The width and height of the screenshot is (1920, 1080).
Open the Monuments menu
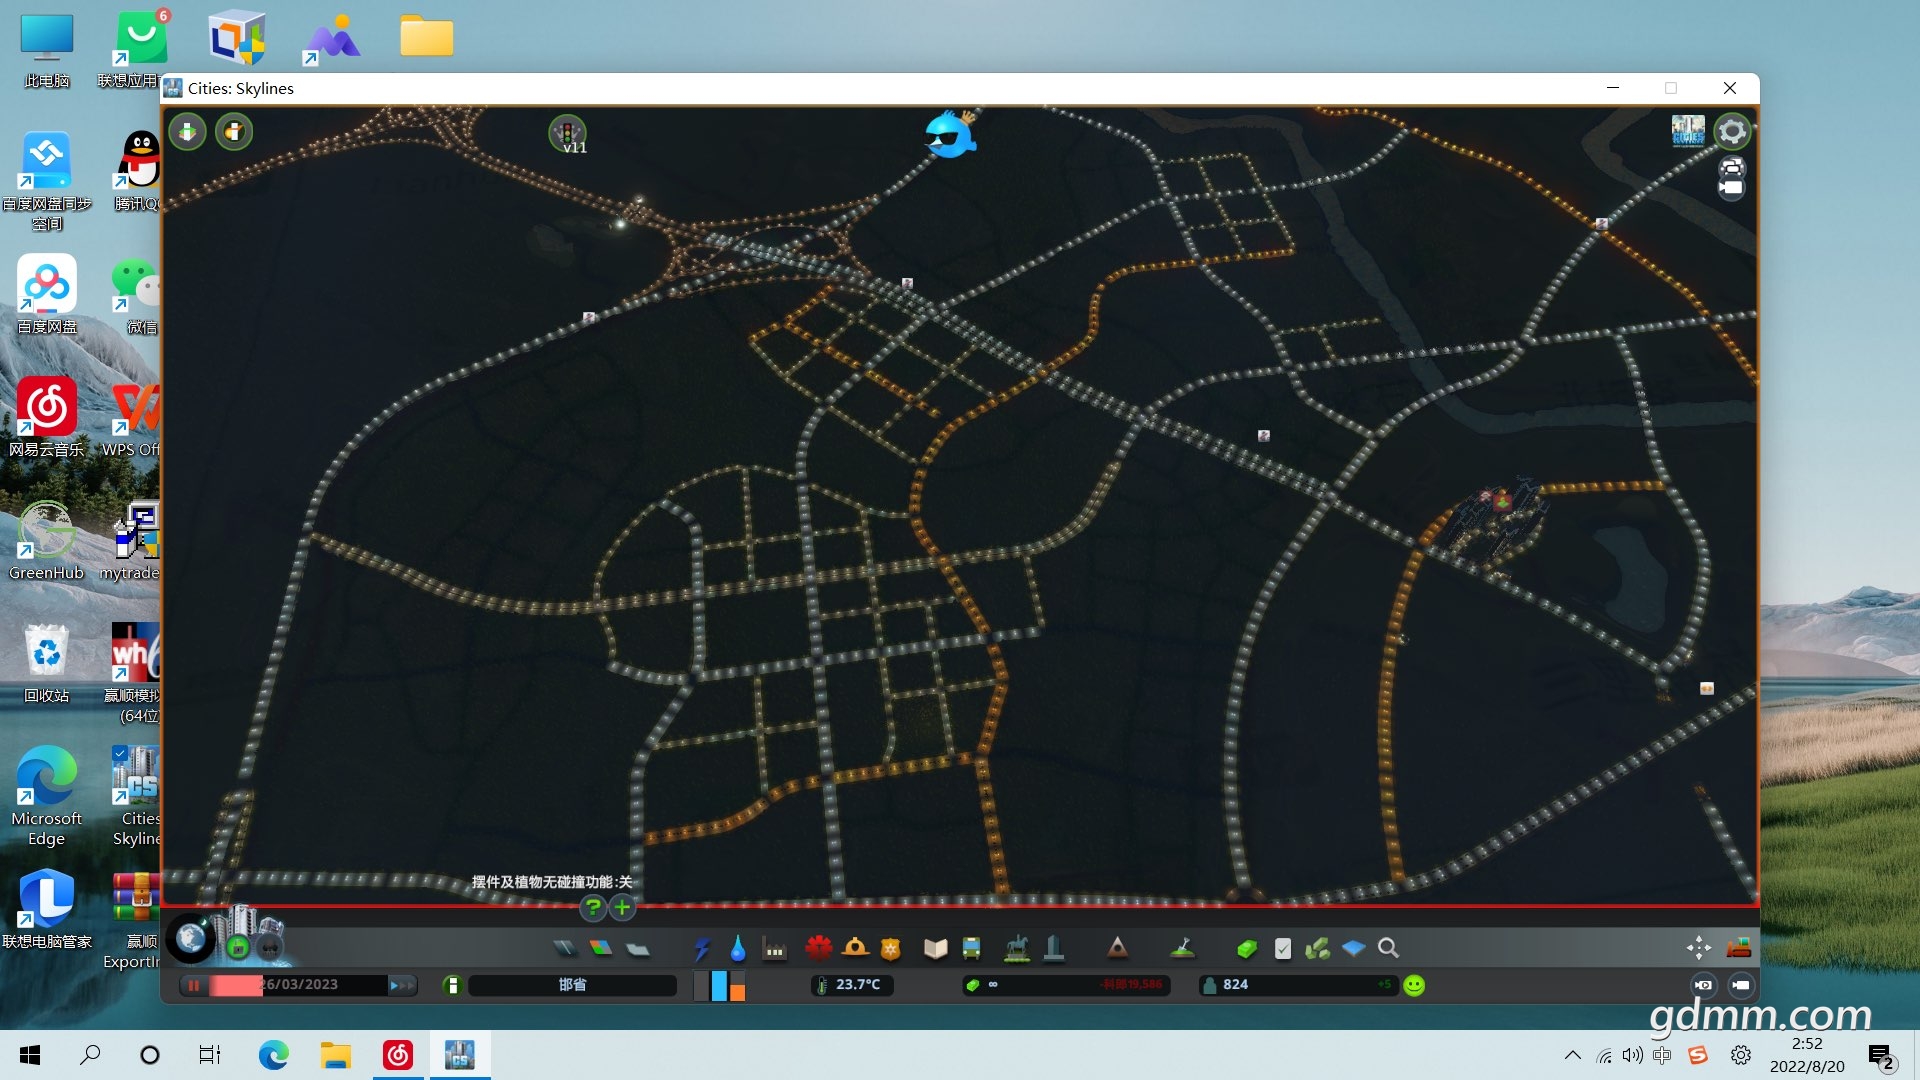[x=1117, y=947]
